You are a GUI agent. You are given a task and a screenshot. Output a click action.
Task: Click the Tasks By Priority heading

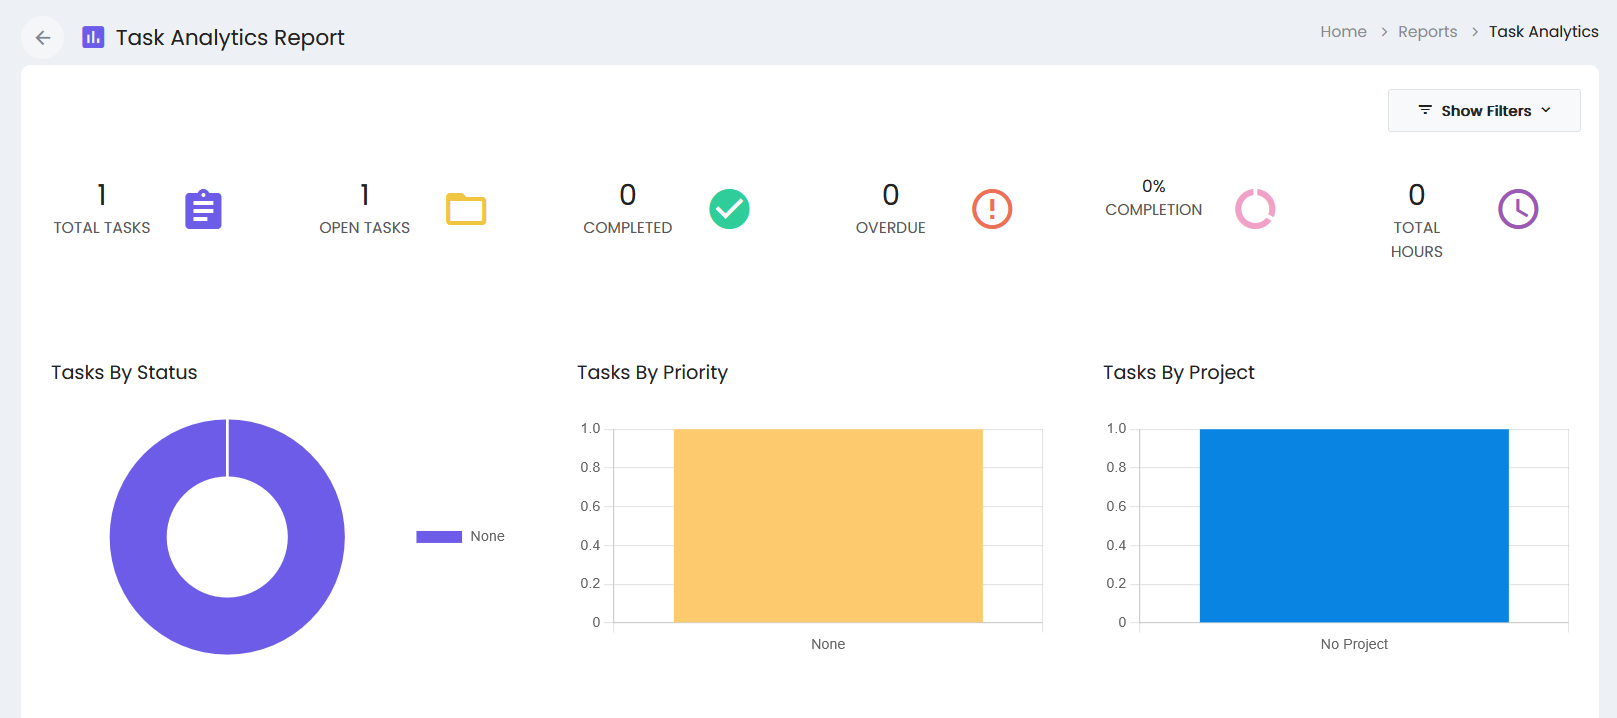tap(652, 373)
